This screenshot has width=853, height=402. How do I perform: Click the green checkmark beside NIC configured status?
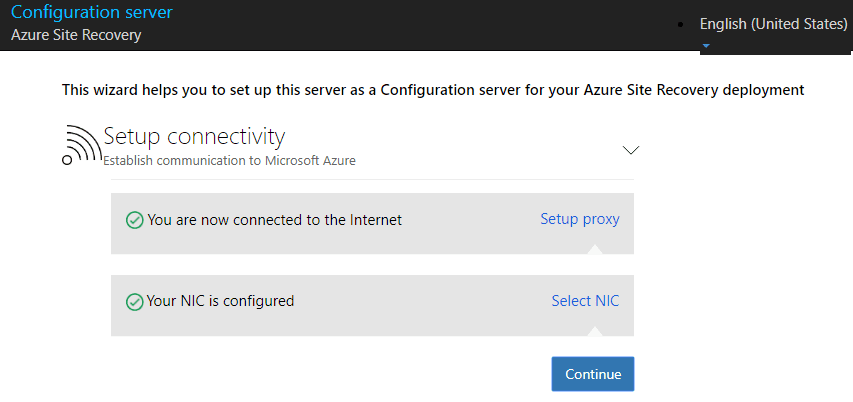[134, 301]
